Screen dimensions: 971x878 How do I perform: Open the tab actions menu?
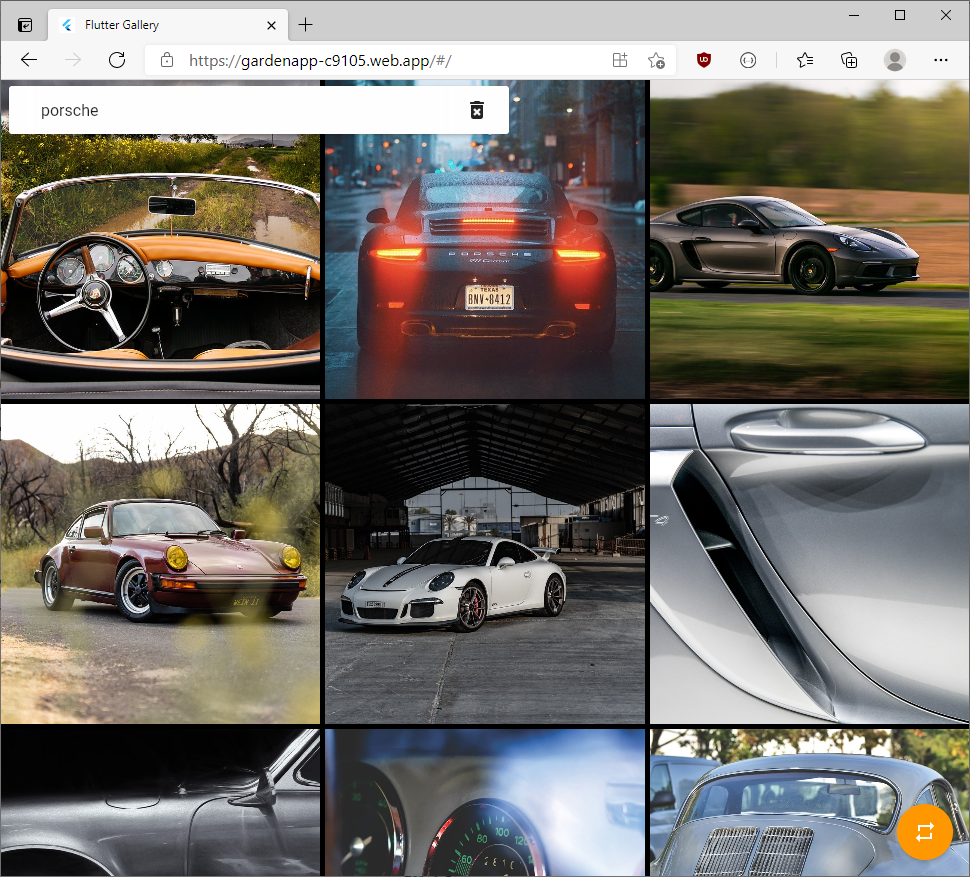pos(25,25)
